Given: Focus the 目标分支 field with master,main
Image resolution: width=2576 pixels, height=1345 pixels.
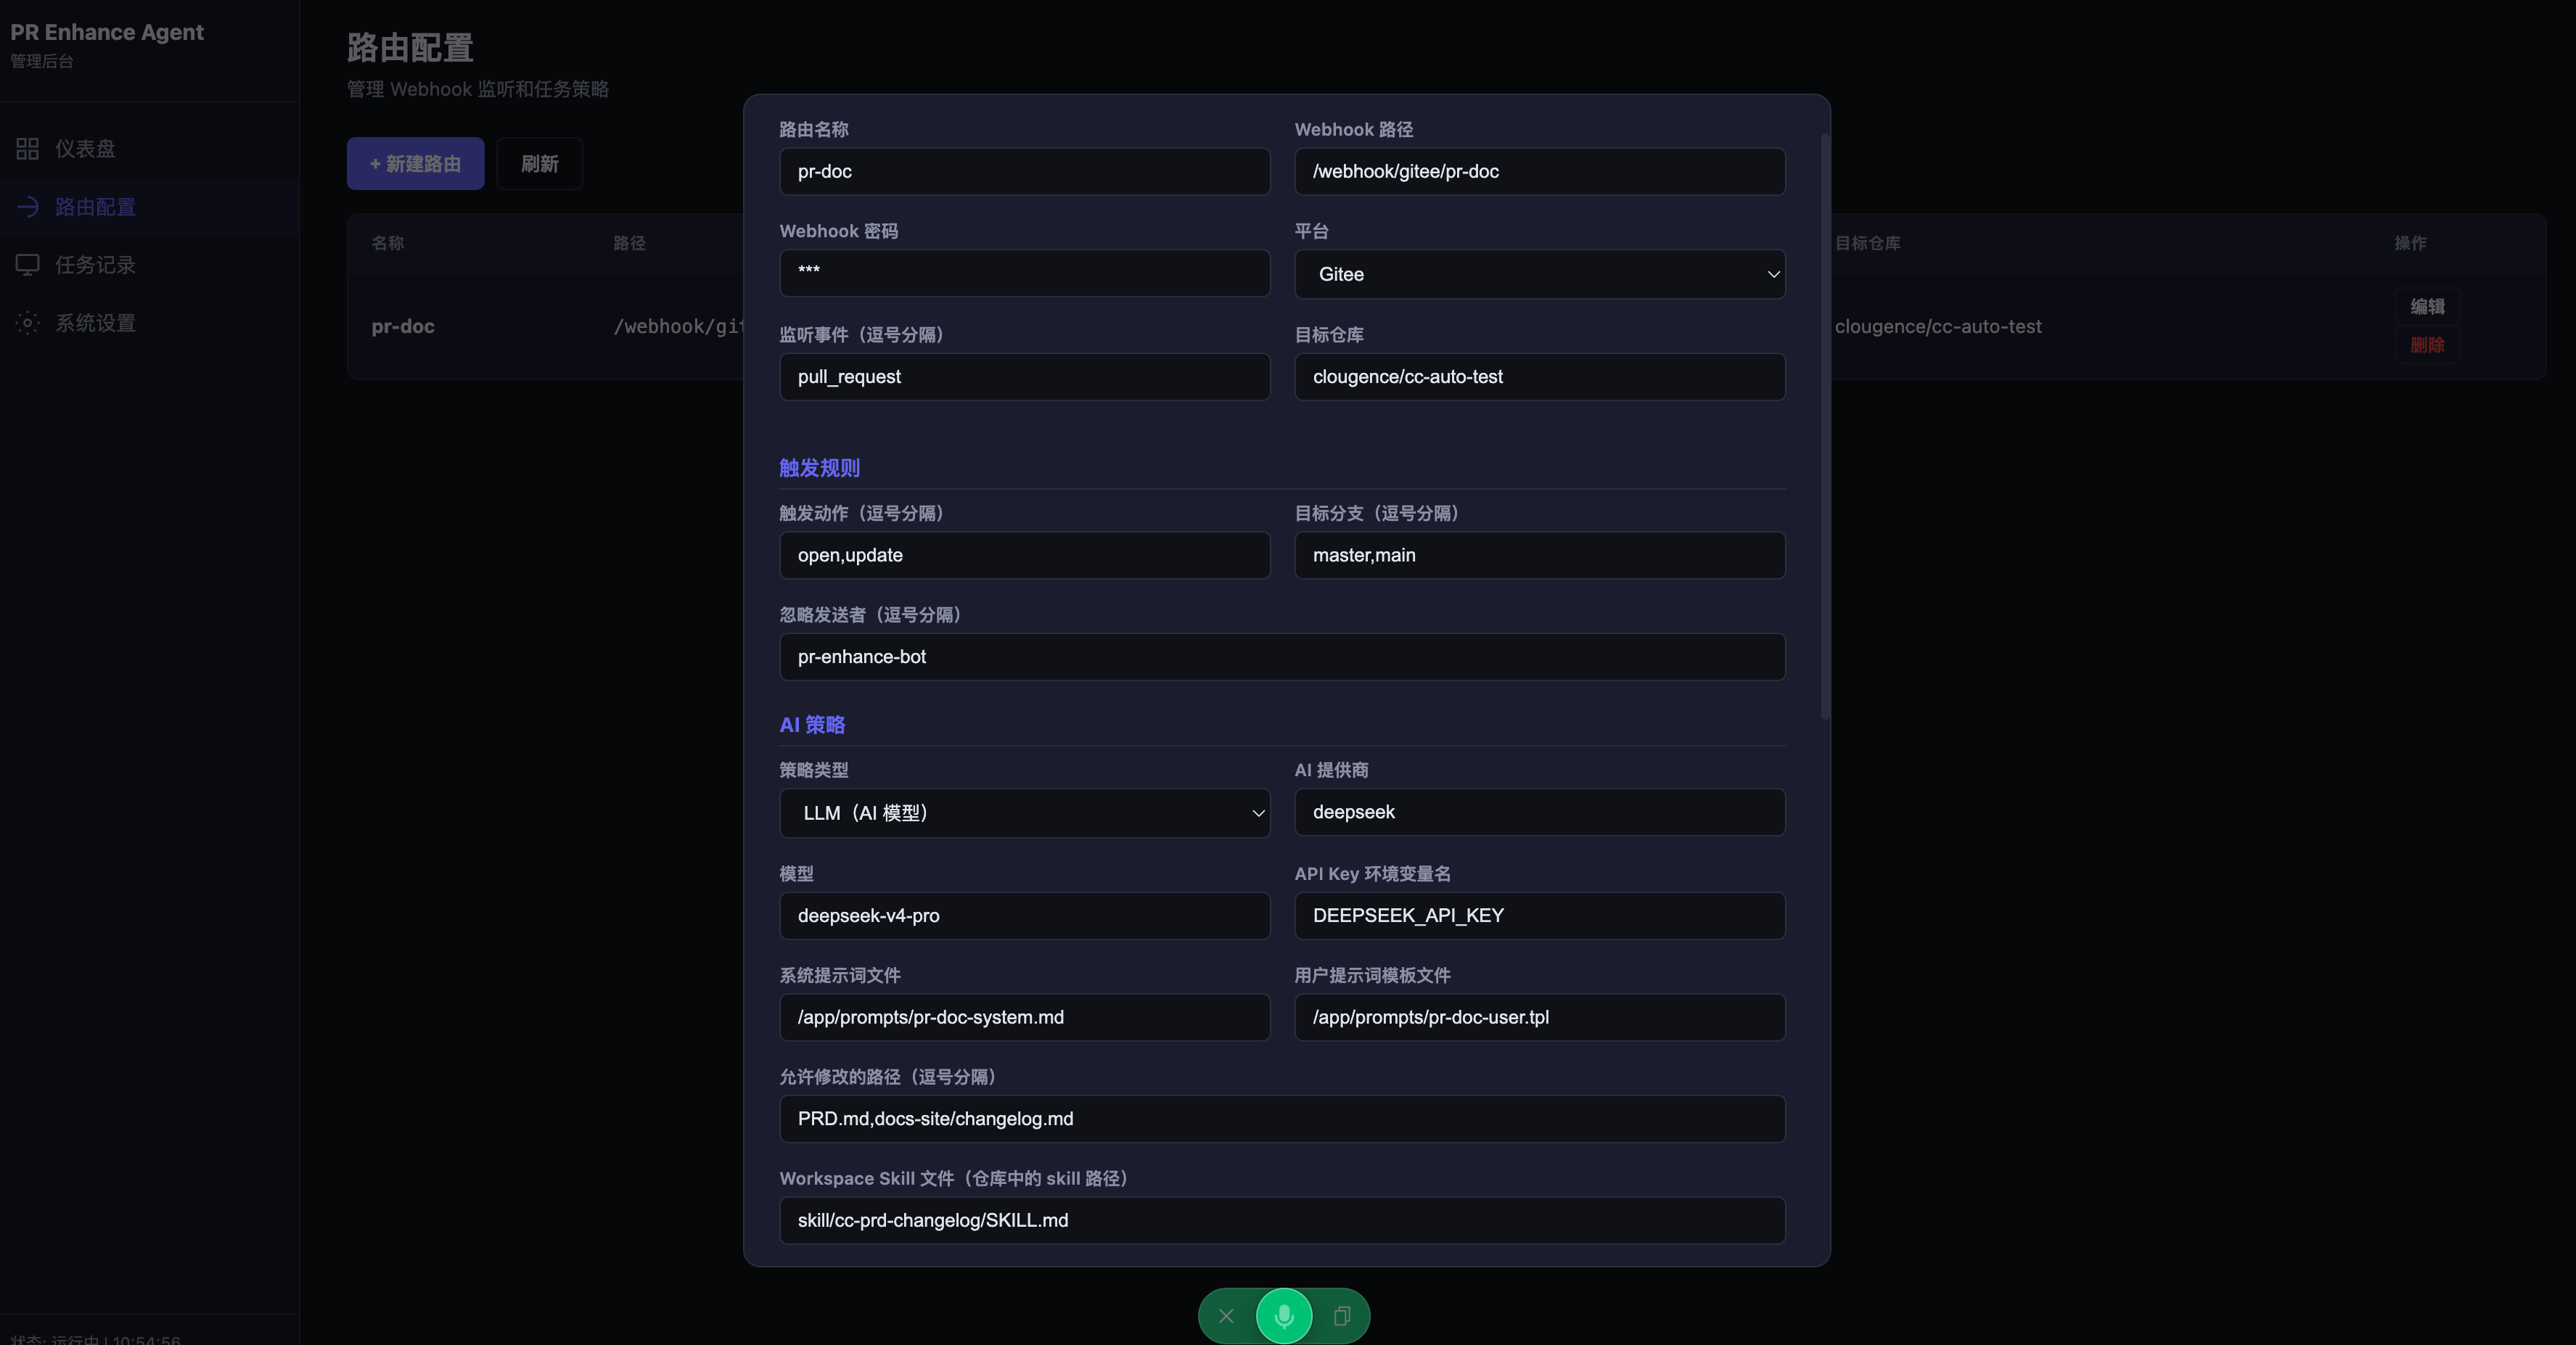Looking at the screenshot, I should click(1540, 555).
